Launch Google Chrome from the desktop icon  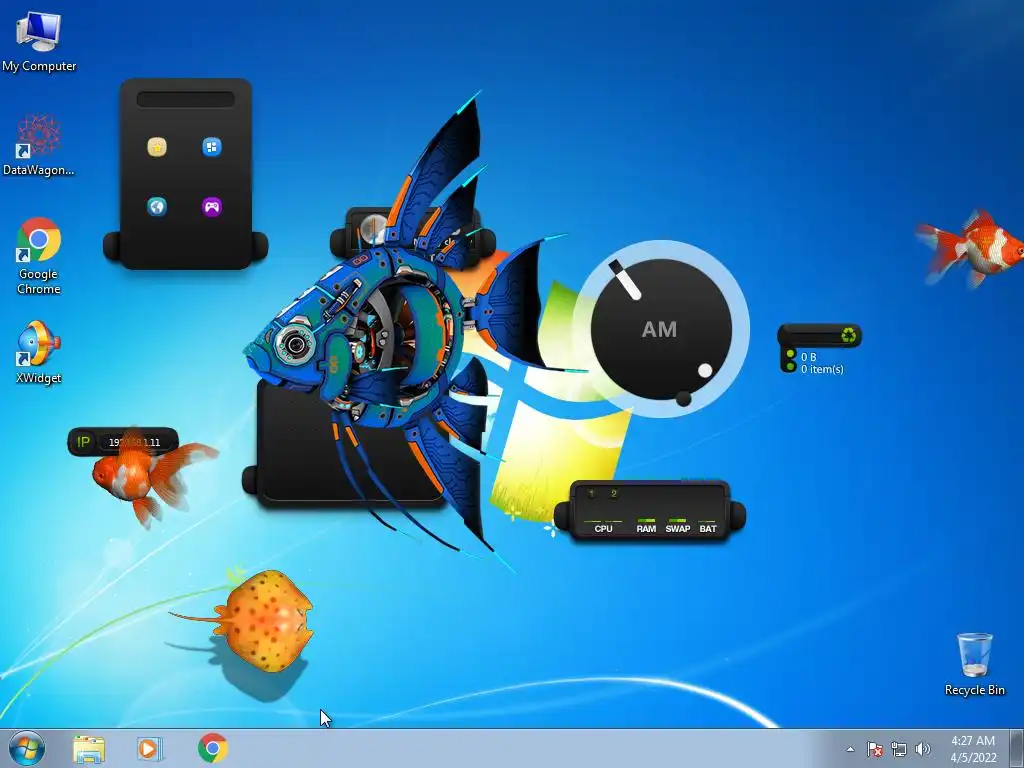[x=39, y=256]
